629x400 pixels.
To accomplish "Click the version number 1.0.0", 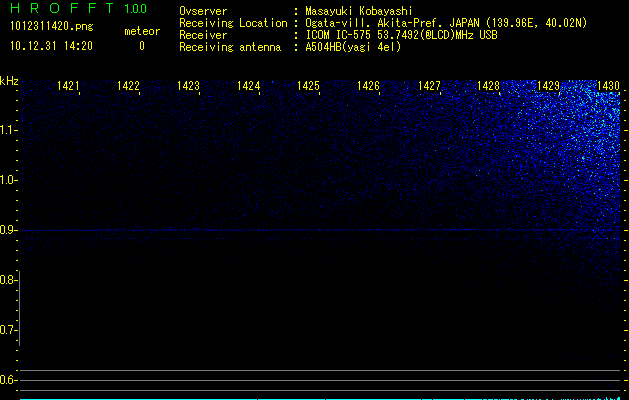I will pos(136,8).
